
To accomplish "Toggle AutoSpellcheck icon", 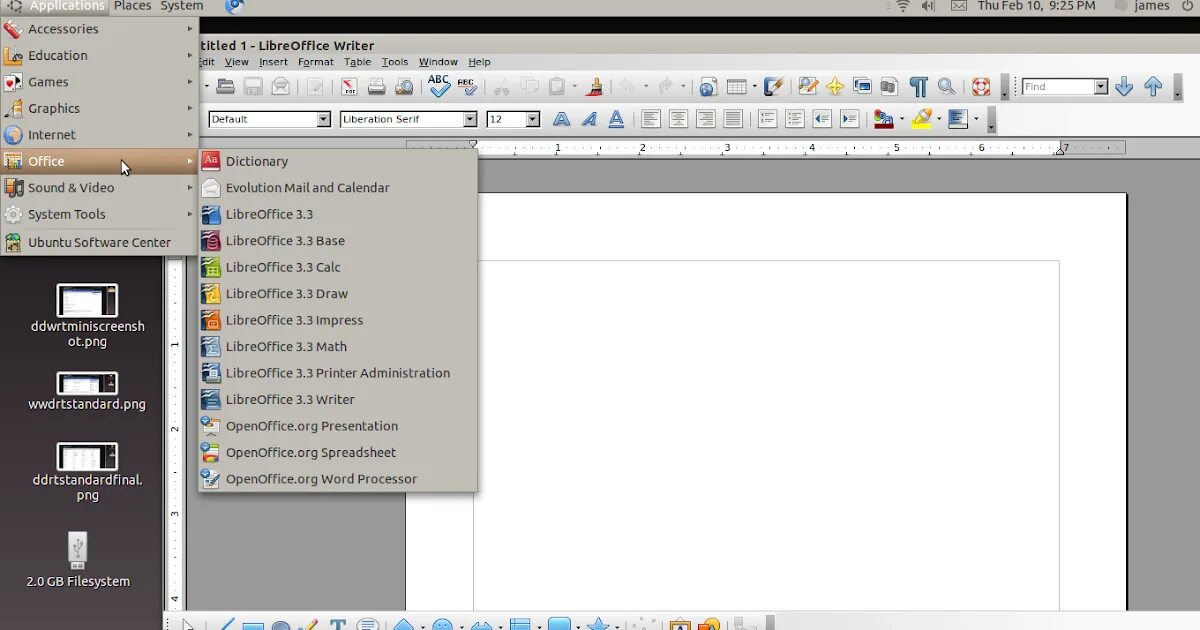I will [467, 86].
